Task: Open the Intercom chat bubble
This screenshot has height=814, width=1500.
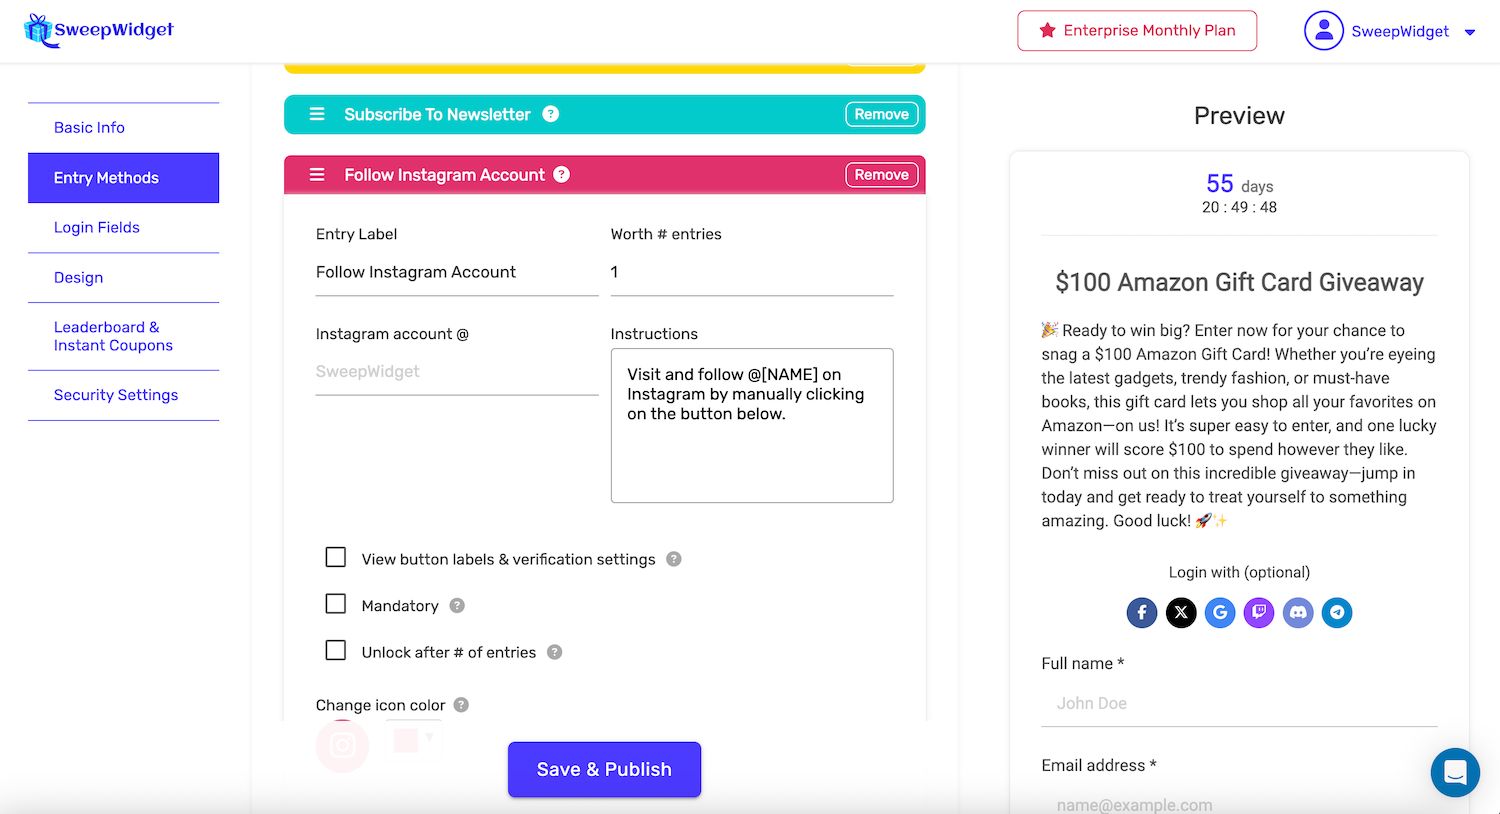Action: tap(1455, 772)
